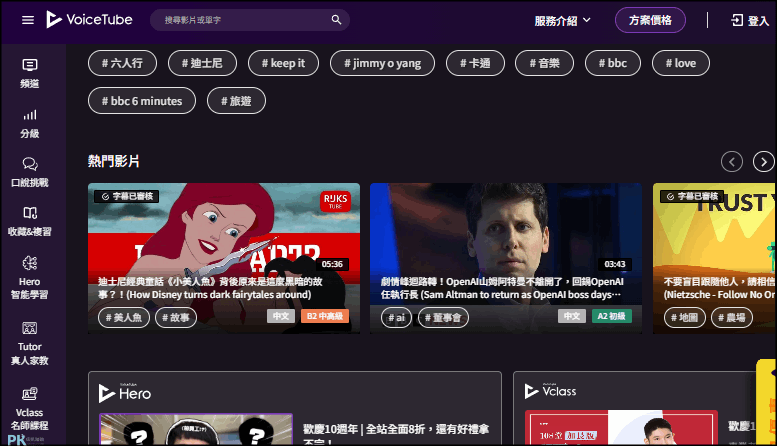Expand the 服務介紹 dropdown

[x=562, y=21]
